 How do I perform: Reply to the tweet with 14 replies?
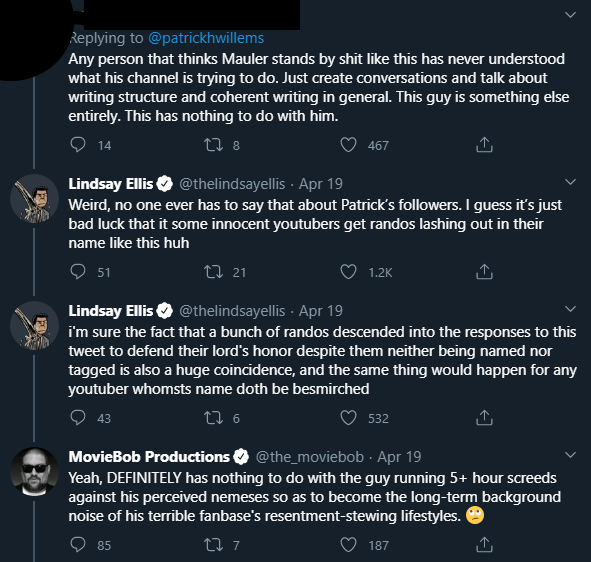(x=78, y=145)
